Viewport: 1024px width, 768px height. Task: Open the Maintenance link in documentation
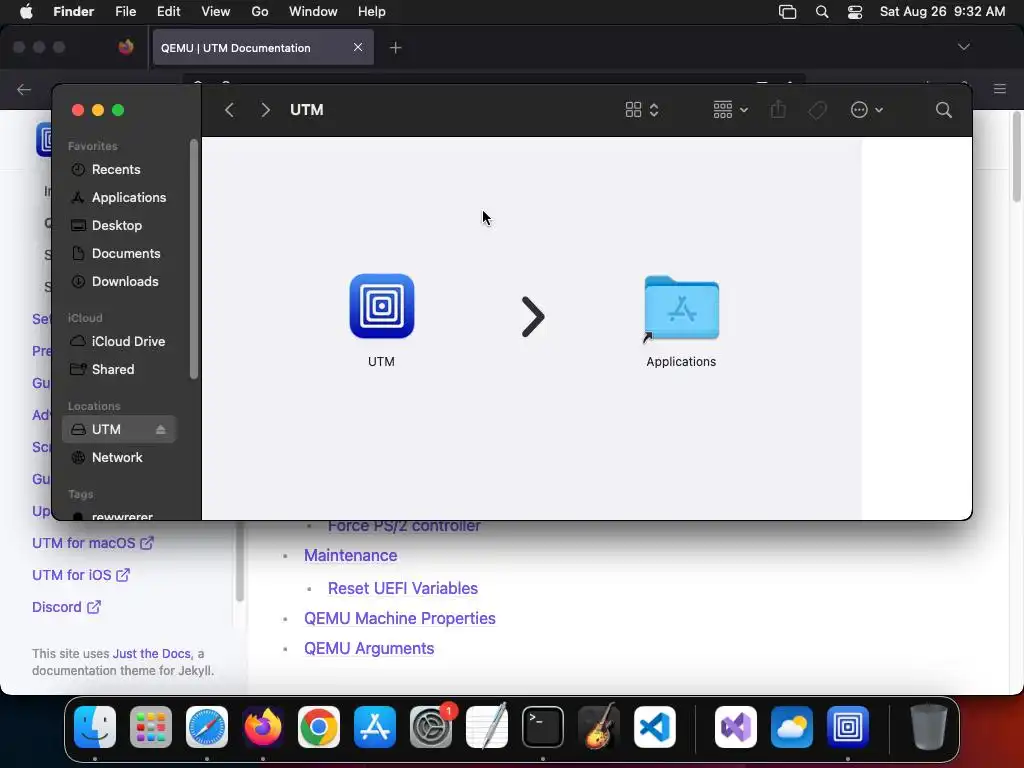click(x=351, y=555)
